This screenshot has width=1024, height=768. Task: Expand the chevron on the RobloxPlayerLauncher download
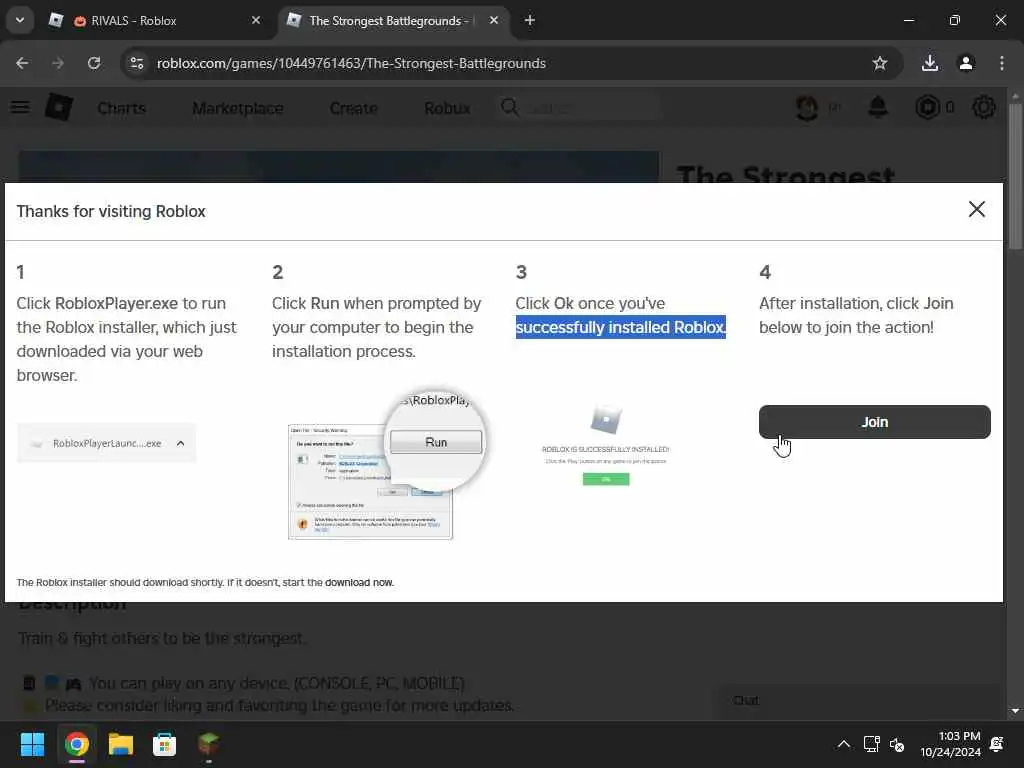[x=181, y=443]
